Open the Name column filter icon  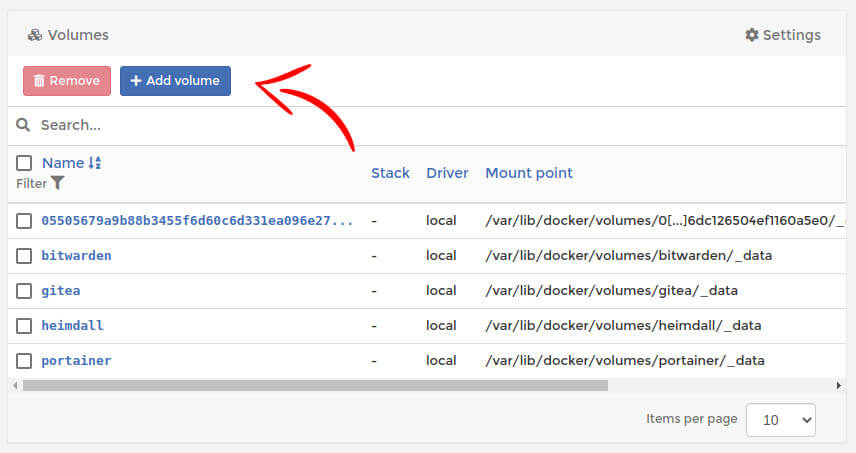pyautogui.click(x=58, y=183)
